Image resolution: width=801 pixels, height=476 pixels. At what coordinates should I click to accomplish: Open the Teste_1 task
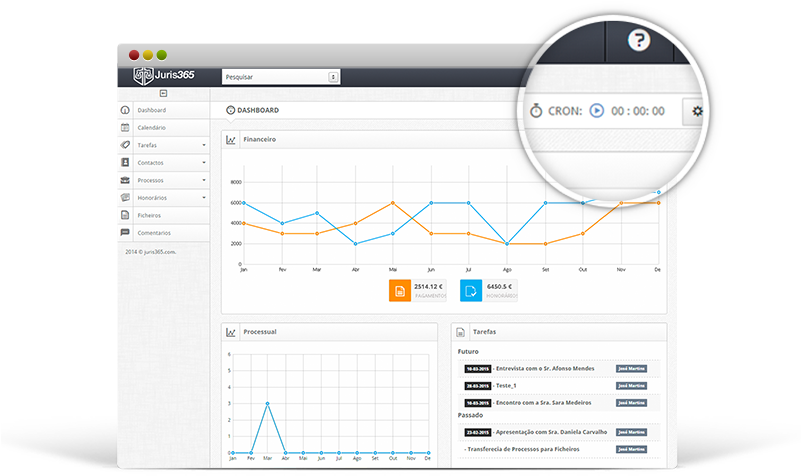[506, 386]
